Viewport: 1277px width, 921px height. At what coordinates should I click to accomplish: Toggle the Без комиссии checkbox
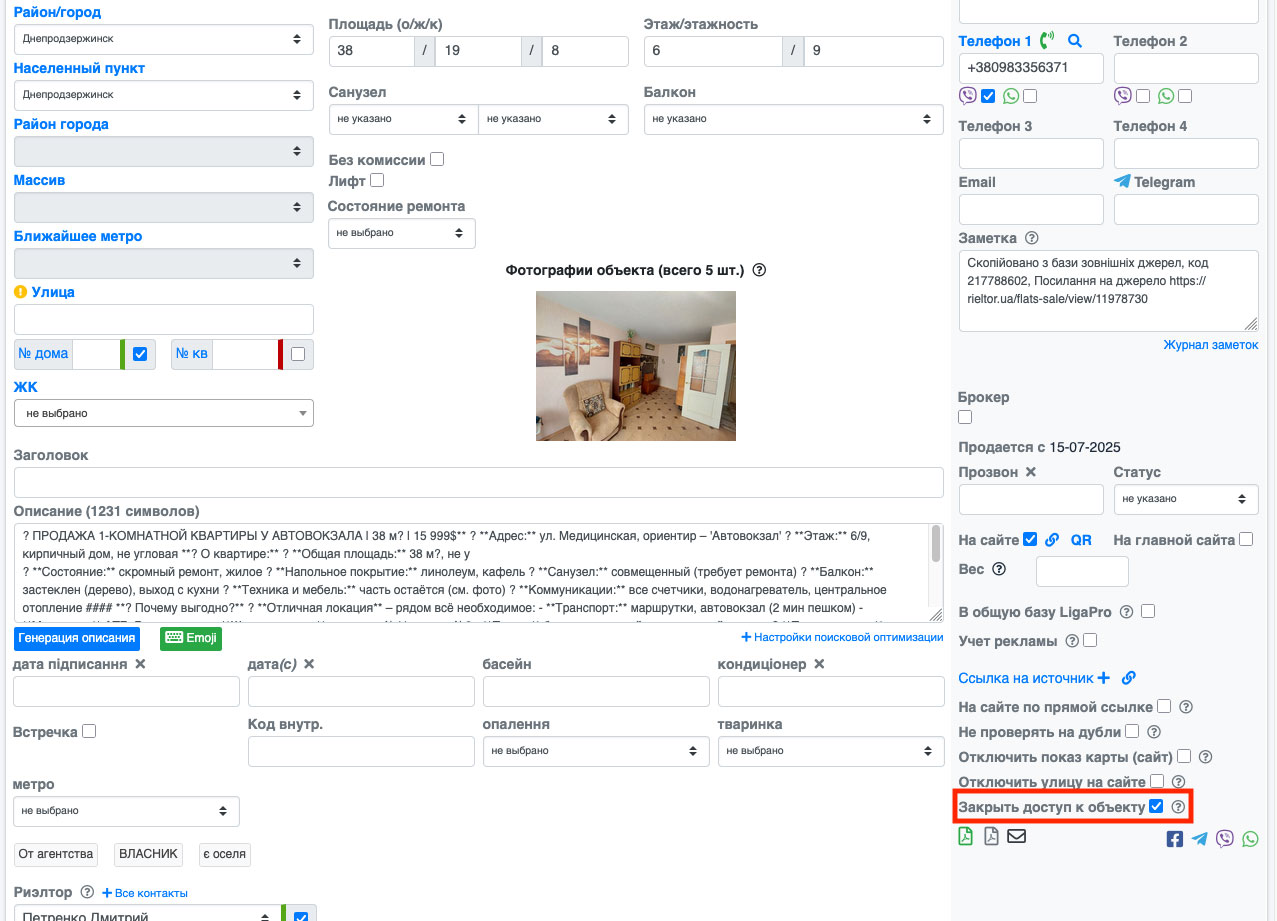click(x=437, y=159)
